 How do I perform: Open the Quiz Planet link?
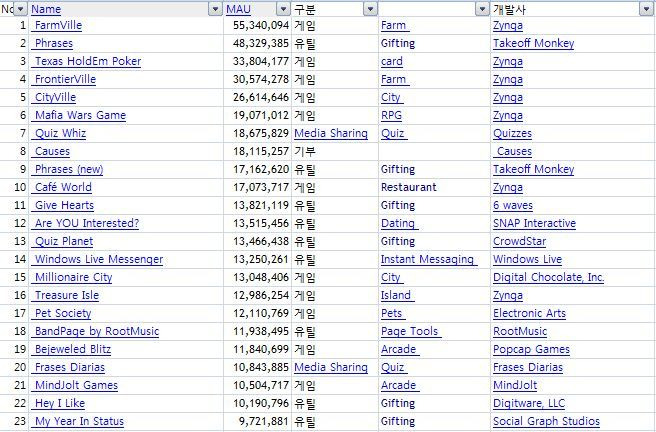[64, 241]
